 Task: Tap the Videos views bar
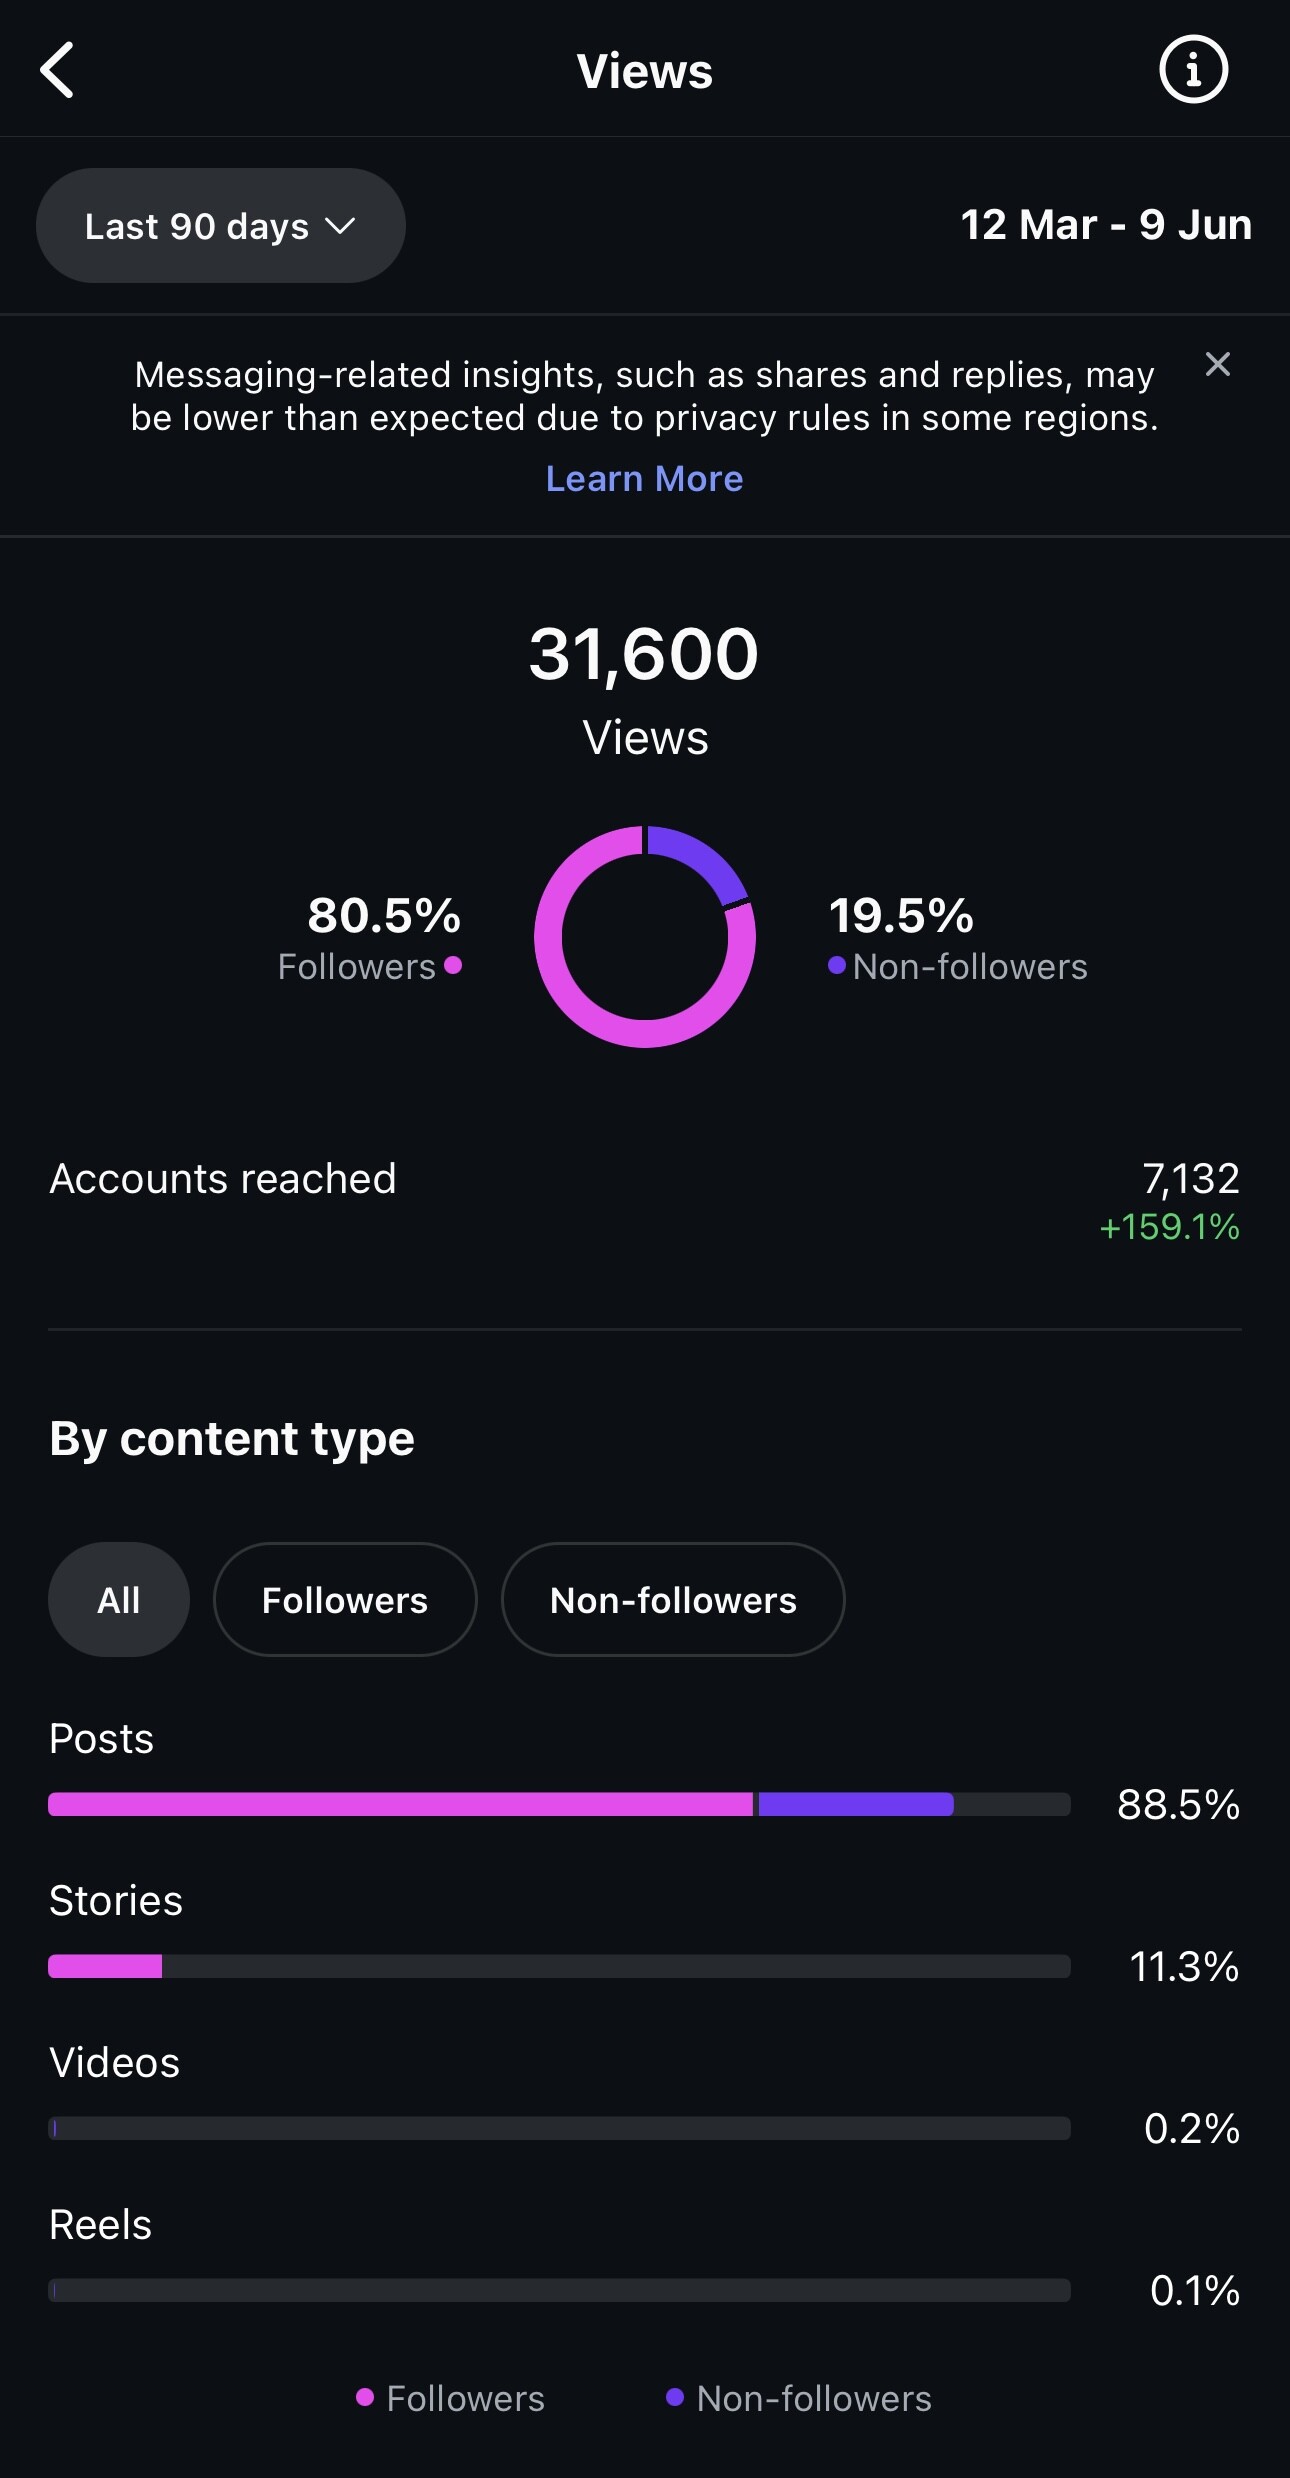[559, 2128]
